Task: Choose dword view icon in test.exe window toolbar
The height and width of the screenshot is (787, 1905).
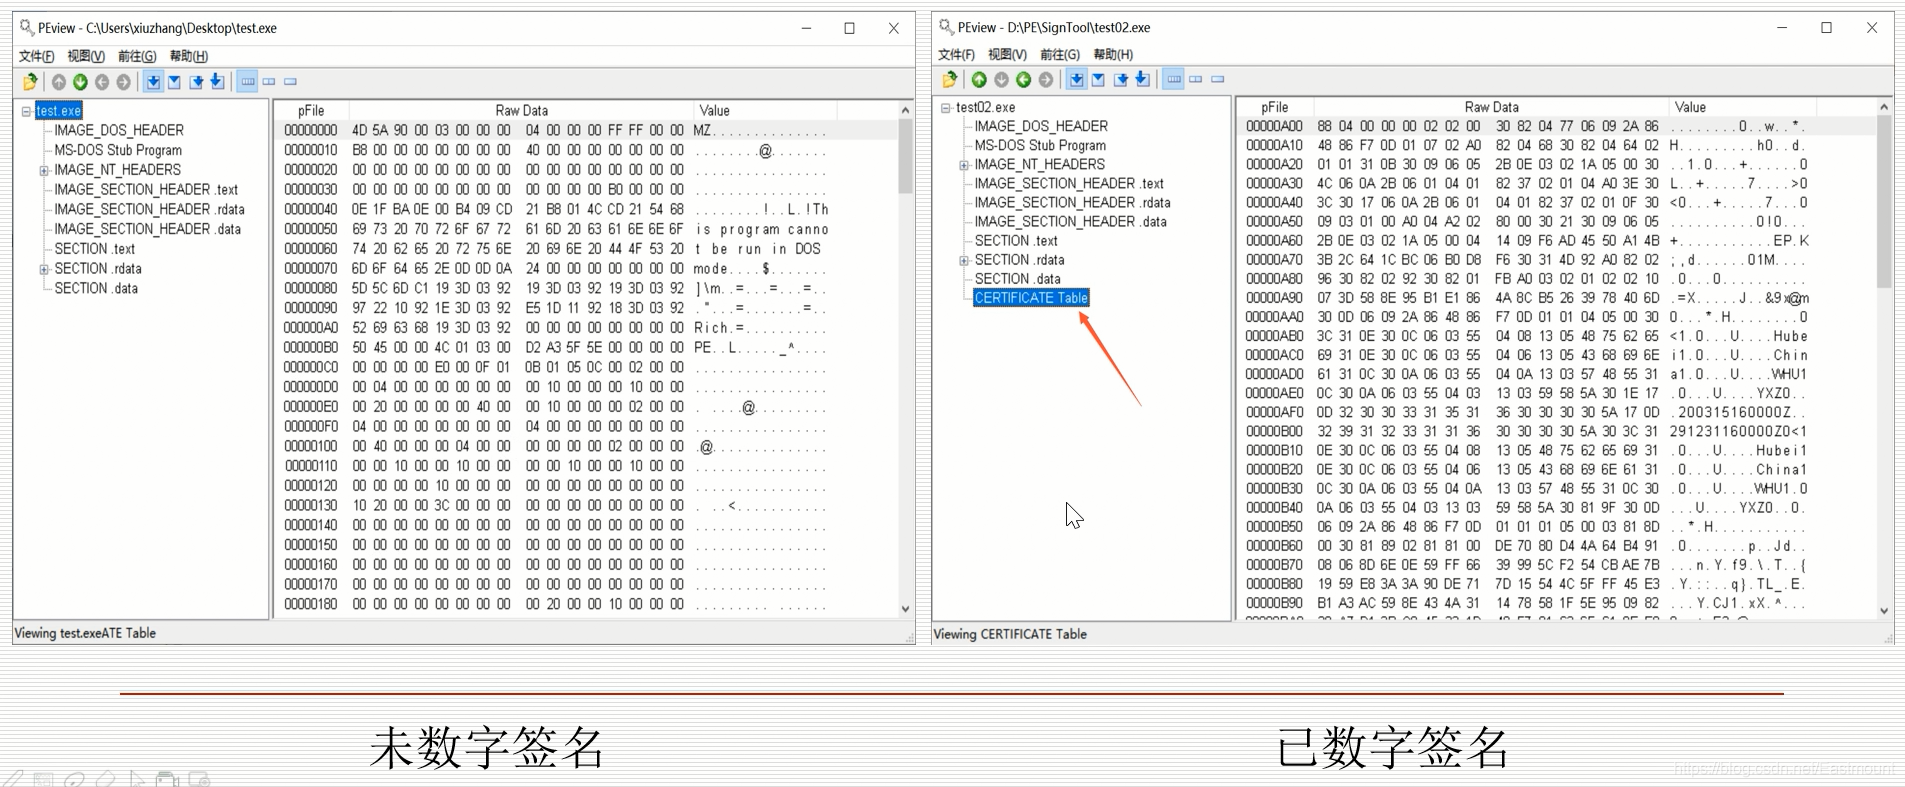Action: [x=291, y=82]
